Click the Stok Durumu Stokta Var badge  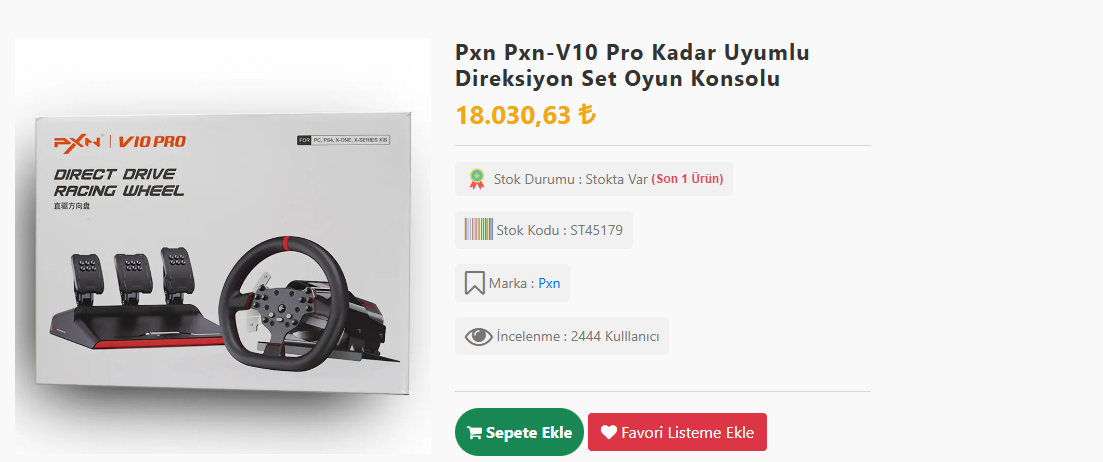(594, 179)
